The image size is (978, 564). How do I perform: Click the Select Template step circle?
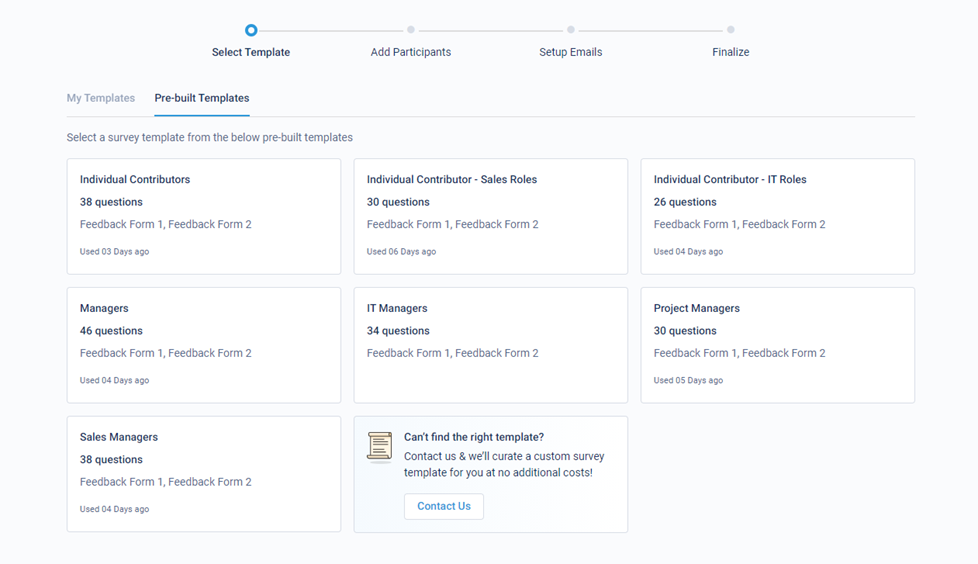251,30
